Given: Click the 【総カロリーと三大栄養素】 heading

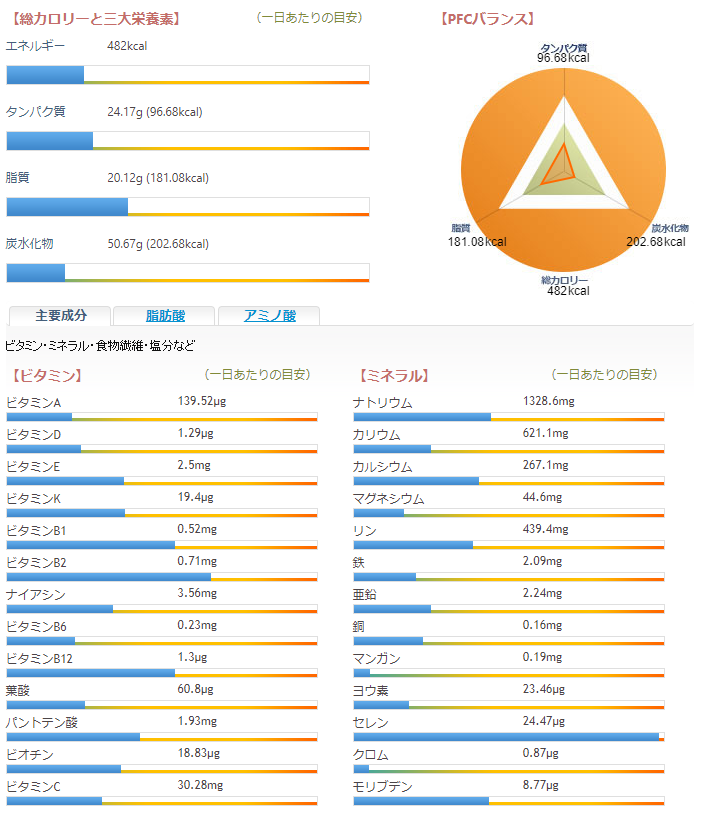Looking at the screenshot, I should [96, 18].
